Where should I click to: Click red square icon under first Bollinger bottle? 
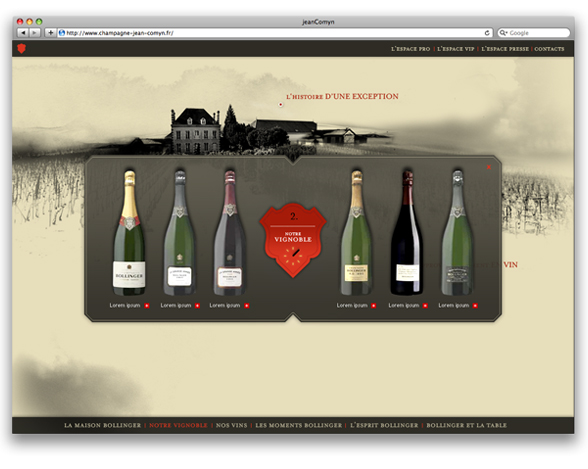coord(147,306)
